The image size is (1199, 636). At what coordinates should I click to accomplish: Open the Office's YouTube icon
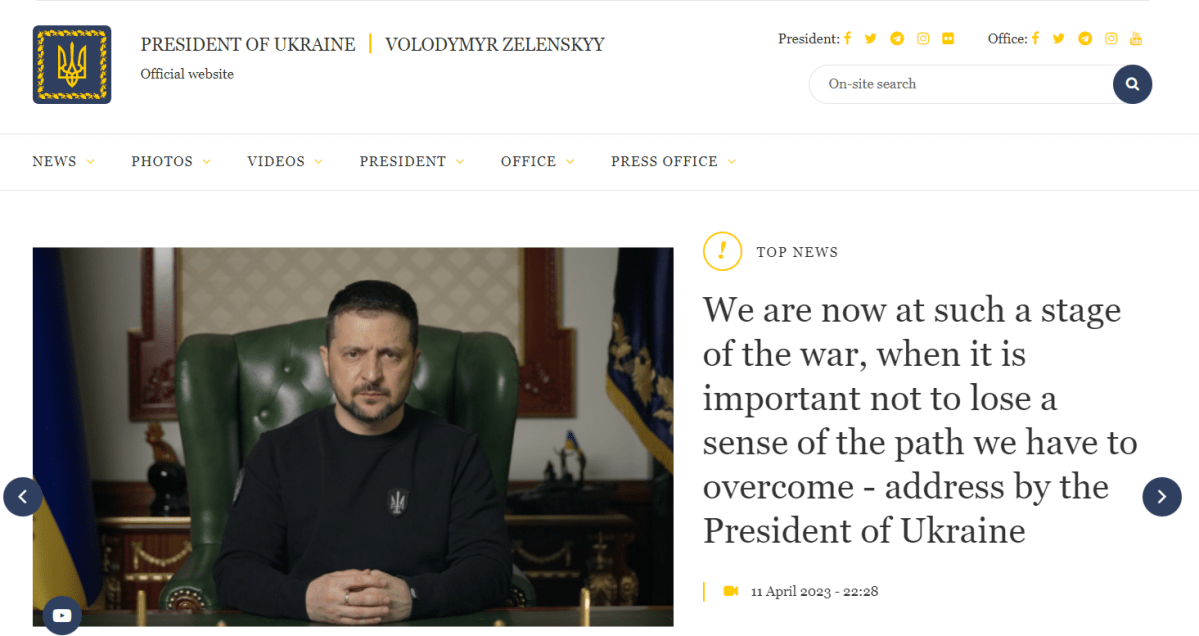[x=1136, y=38]
